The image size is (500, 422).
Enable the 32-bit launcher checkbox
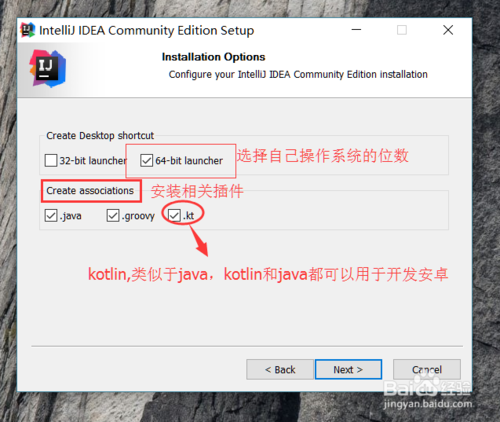(x=51, y=160)
